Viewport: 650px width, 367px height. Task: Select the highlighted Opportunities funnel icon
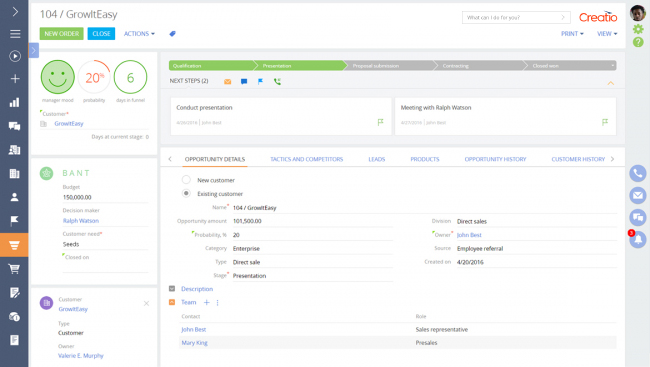(14, 245)
